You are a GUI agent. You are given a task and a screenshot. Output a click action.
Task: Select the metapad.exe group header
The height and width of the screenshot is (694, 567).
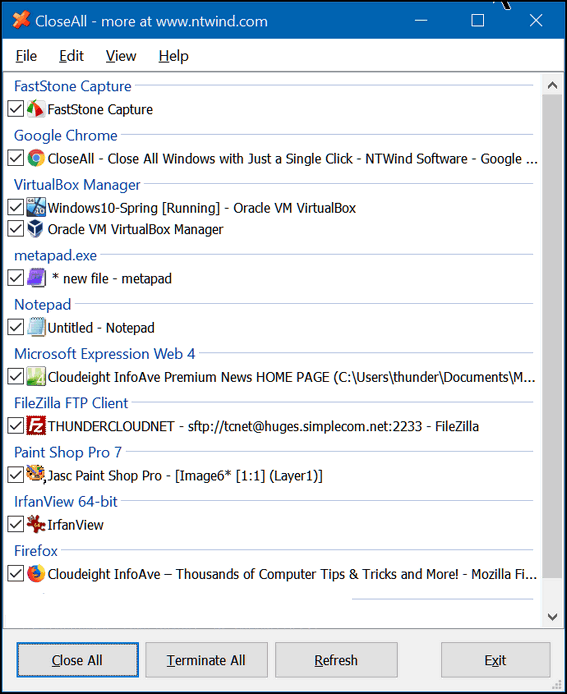(55, 255)
